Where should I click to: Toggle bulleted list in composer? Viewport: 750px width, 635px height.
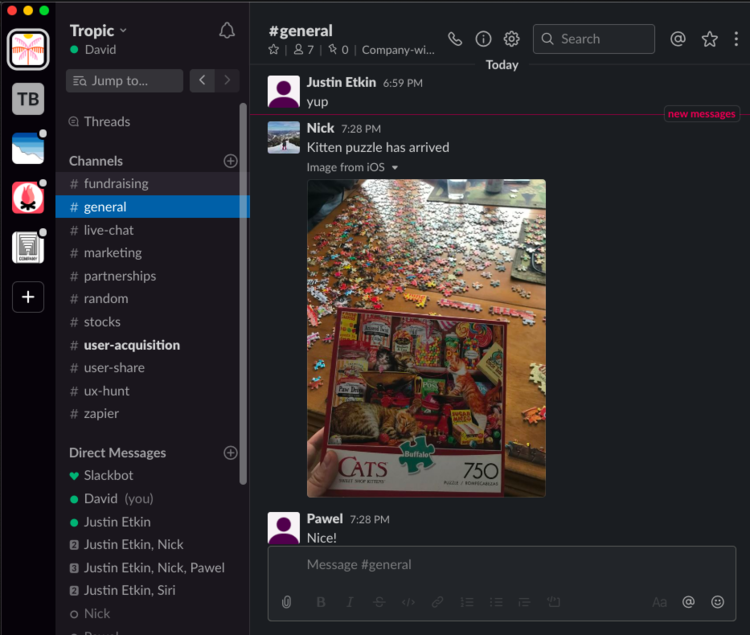pyautogui.click(x=496, y=602)
